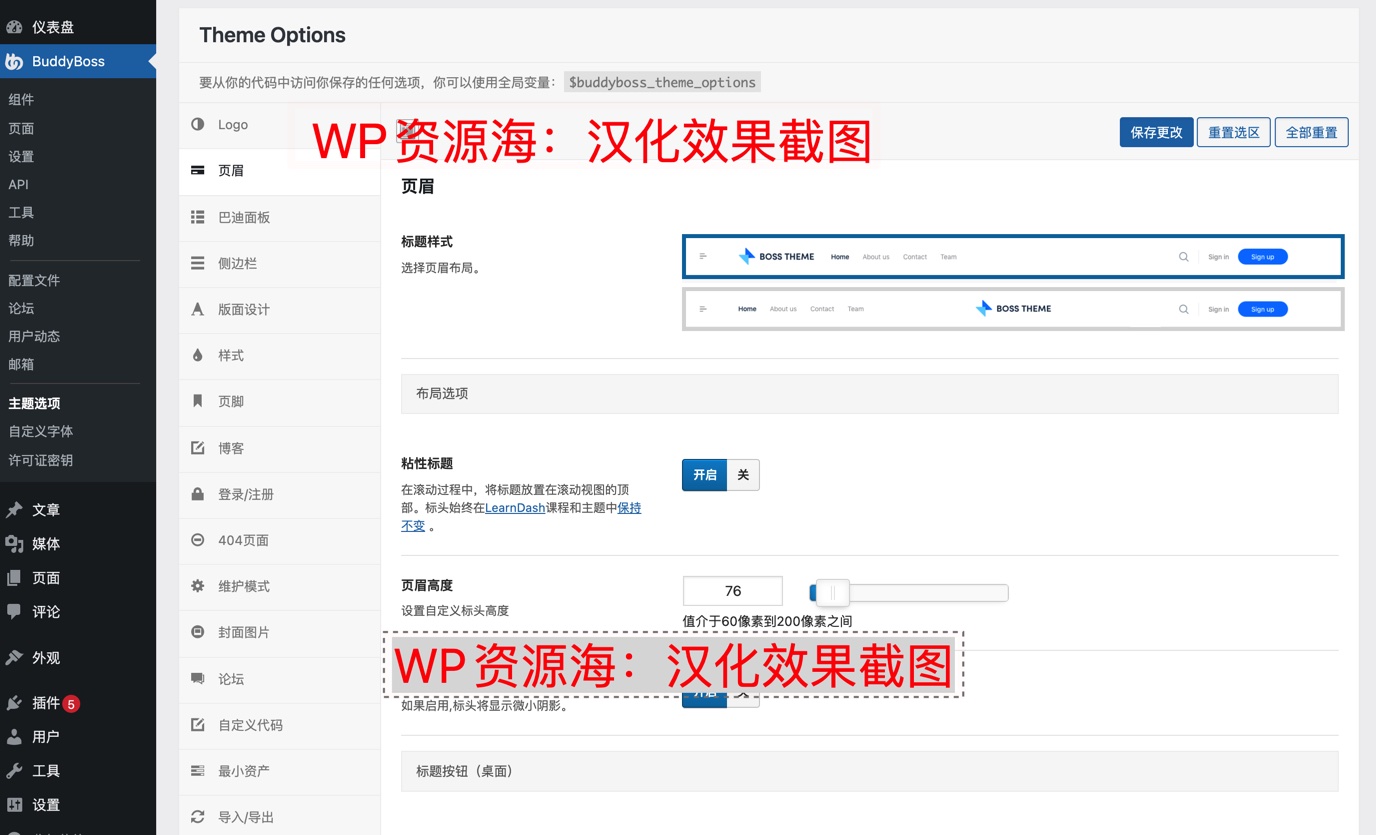This screenshot has width=1376, height=835.
Task: Open 外观 appearance menu
Action: click(78, 658)
